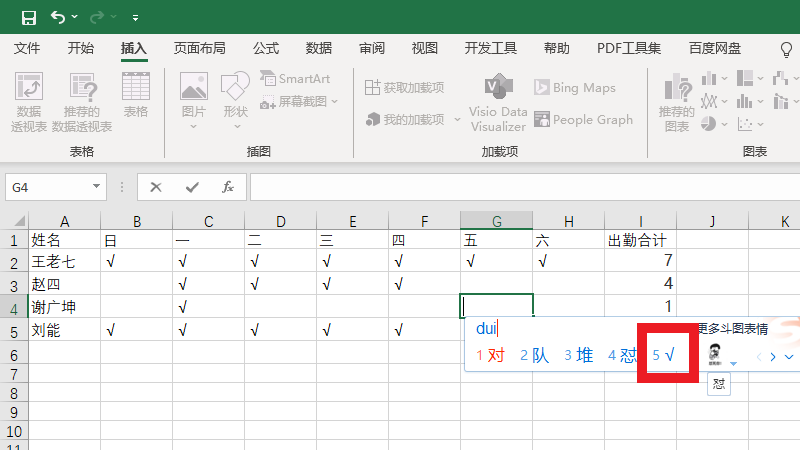Open the People Graph add-in

(582, 120)
